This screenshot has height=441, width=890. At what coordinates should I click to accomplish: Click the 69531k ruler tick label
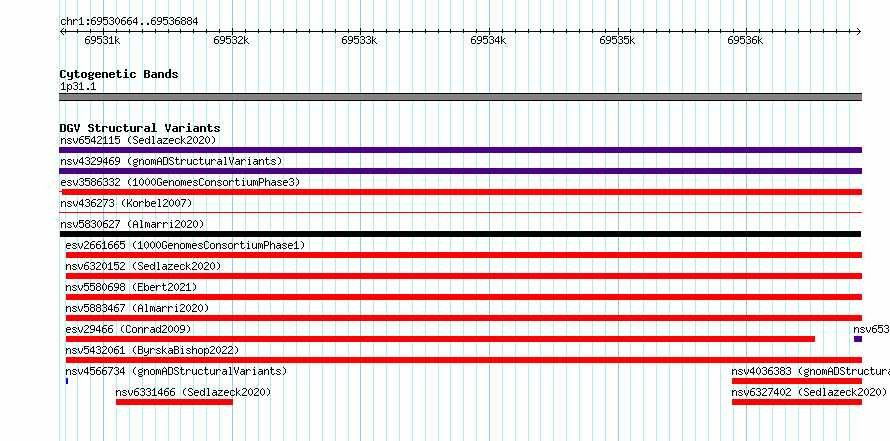[102, 40]
